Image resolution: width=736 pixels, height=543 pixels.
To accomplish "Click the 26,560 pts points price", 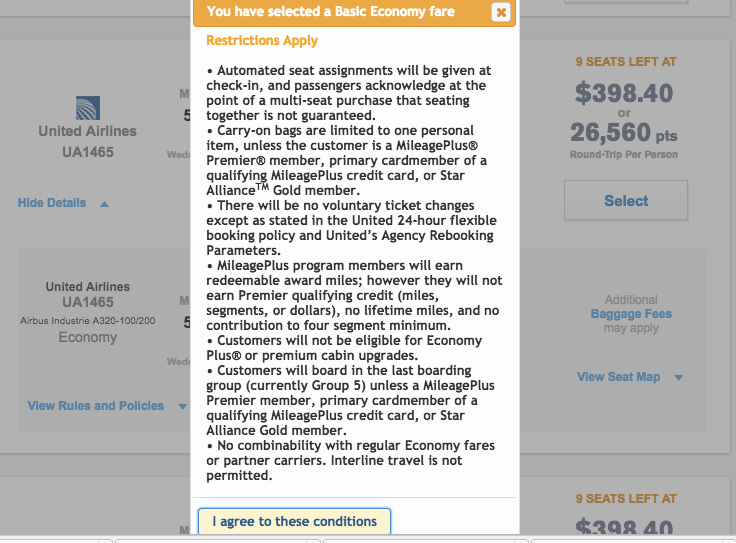I will pyautogui.click(x=625, y=133).
